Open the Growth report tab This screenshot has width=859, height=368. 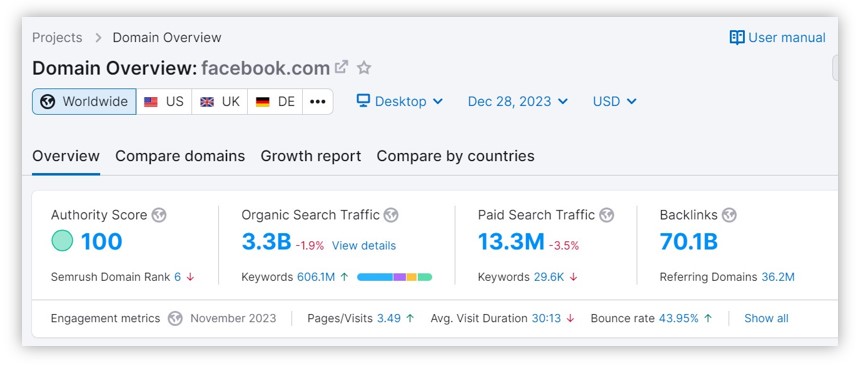pos(311,156)
